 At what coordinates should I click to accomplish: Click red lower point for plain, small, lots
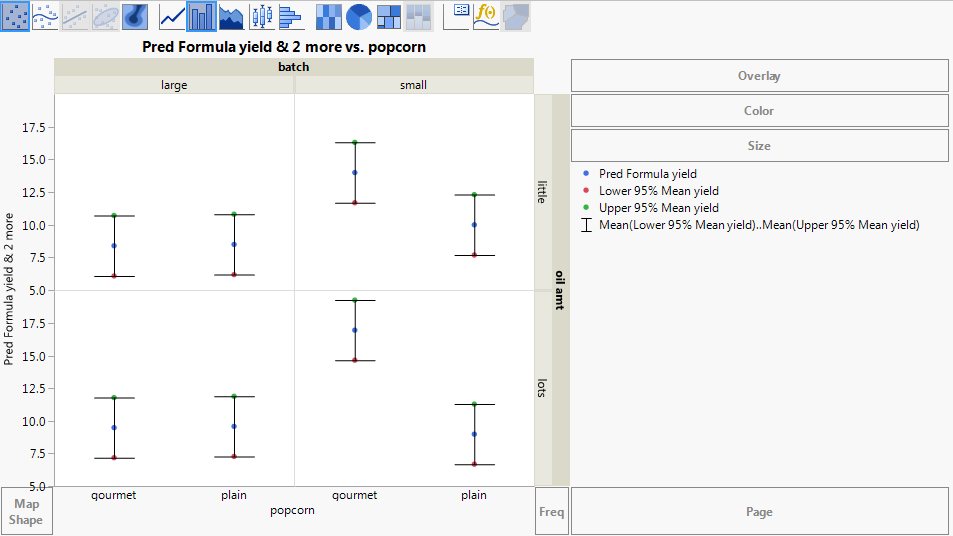coord(475,464)
